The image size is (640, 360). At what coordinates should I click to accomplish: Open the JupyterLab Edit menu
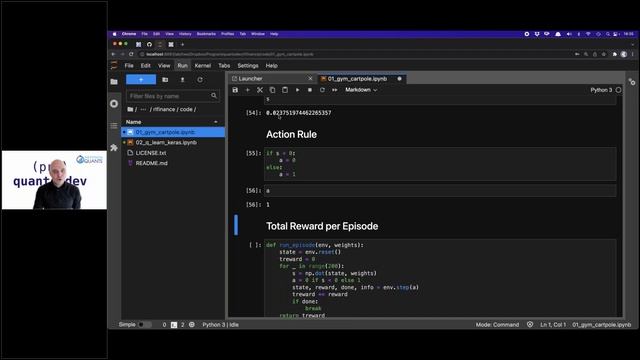click(146, 65)
